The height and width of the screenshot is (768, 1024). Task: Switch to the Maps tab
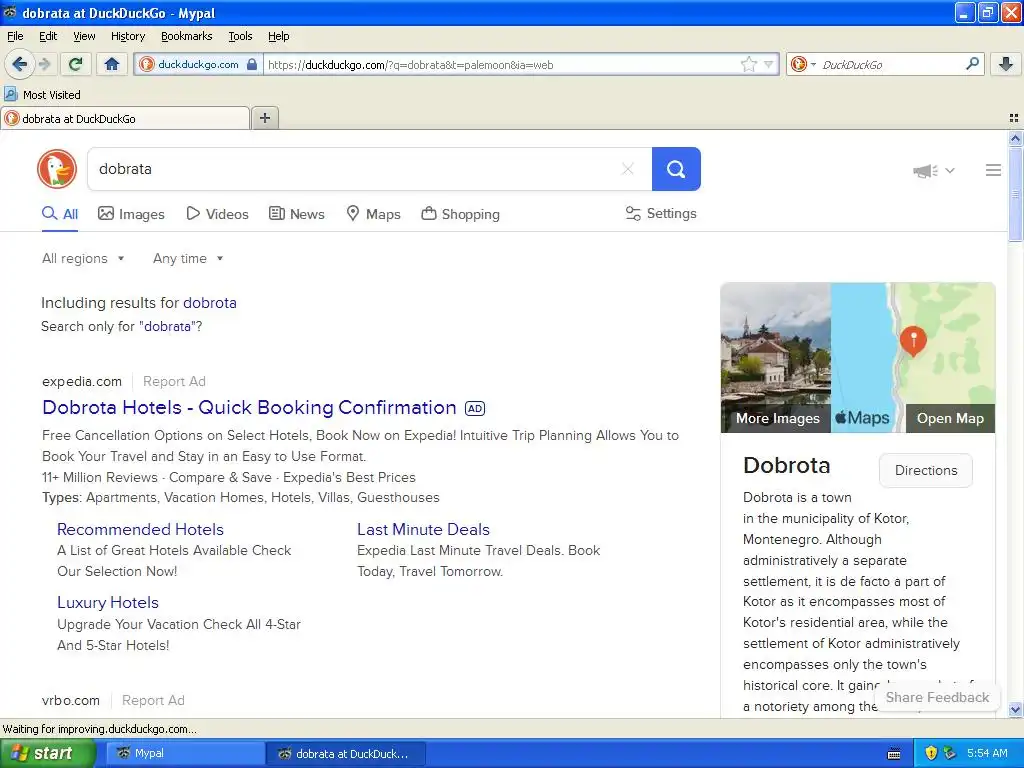[x=374, y=214]
